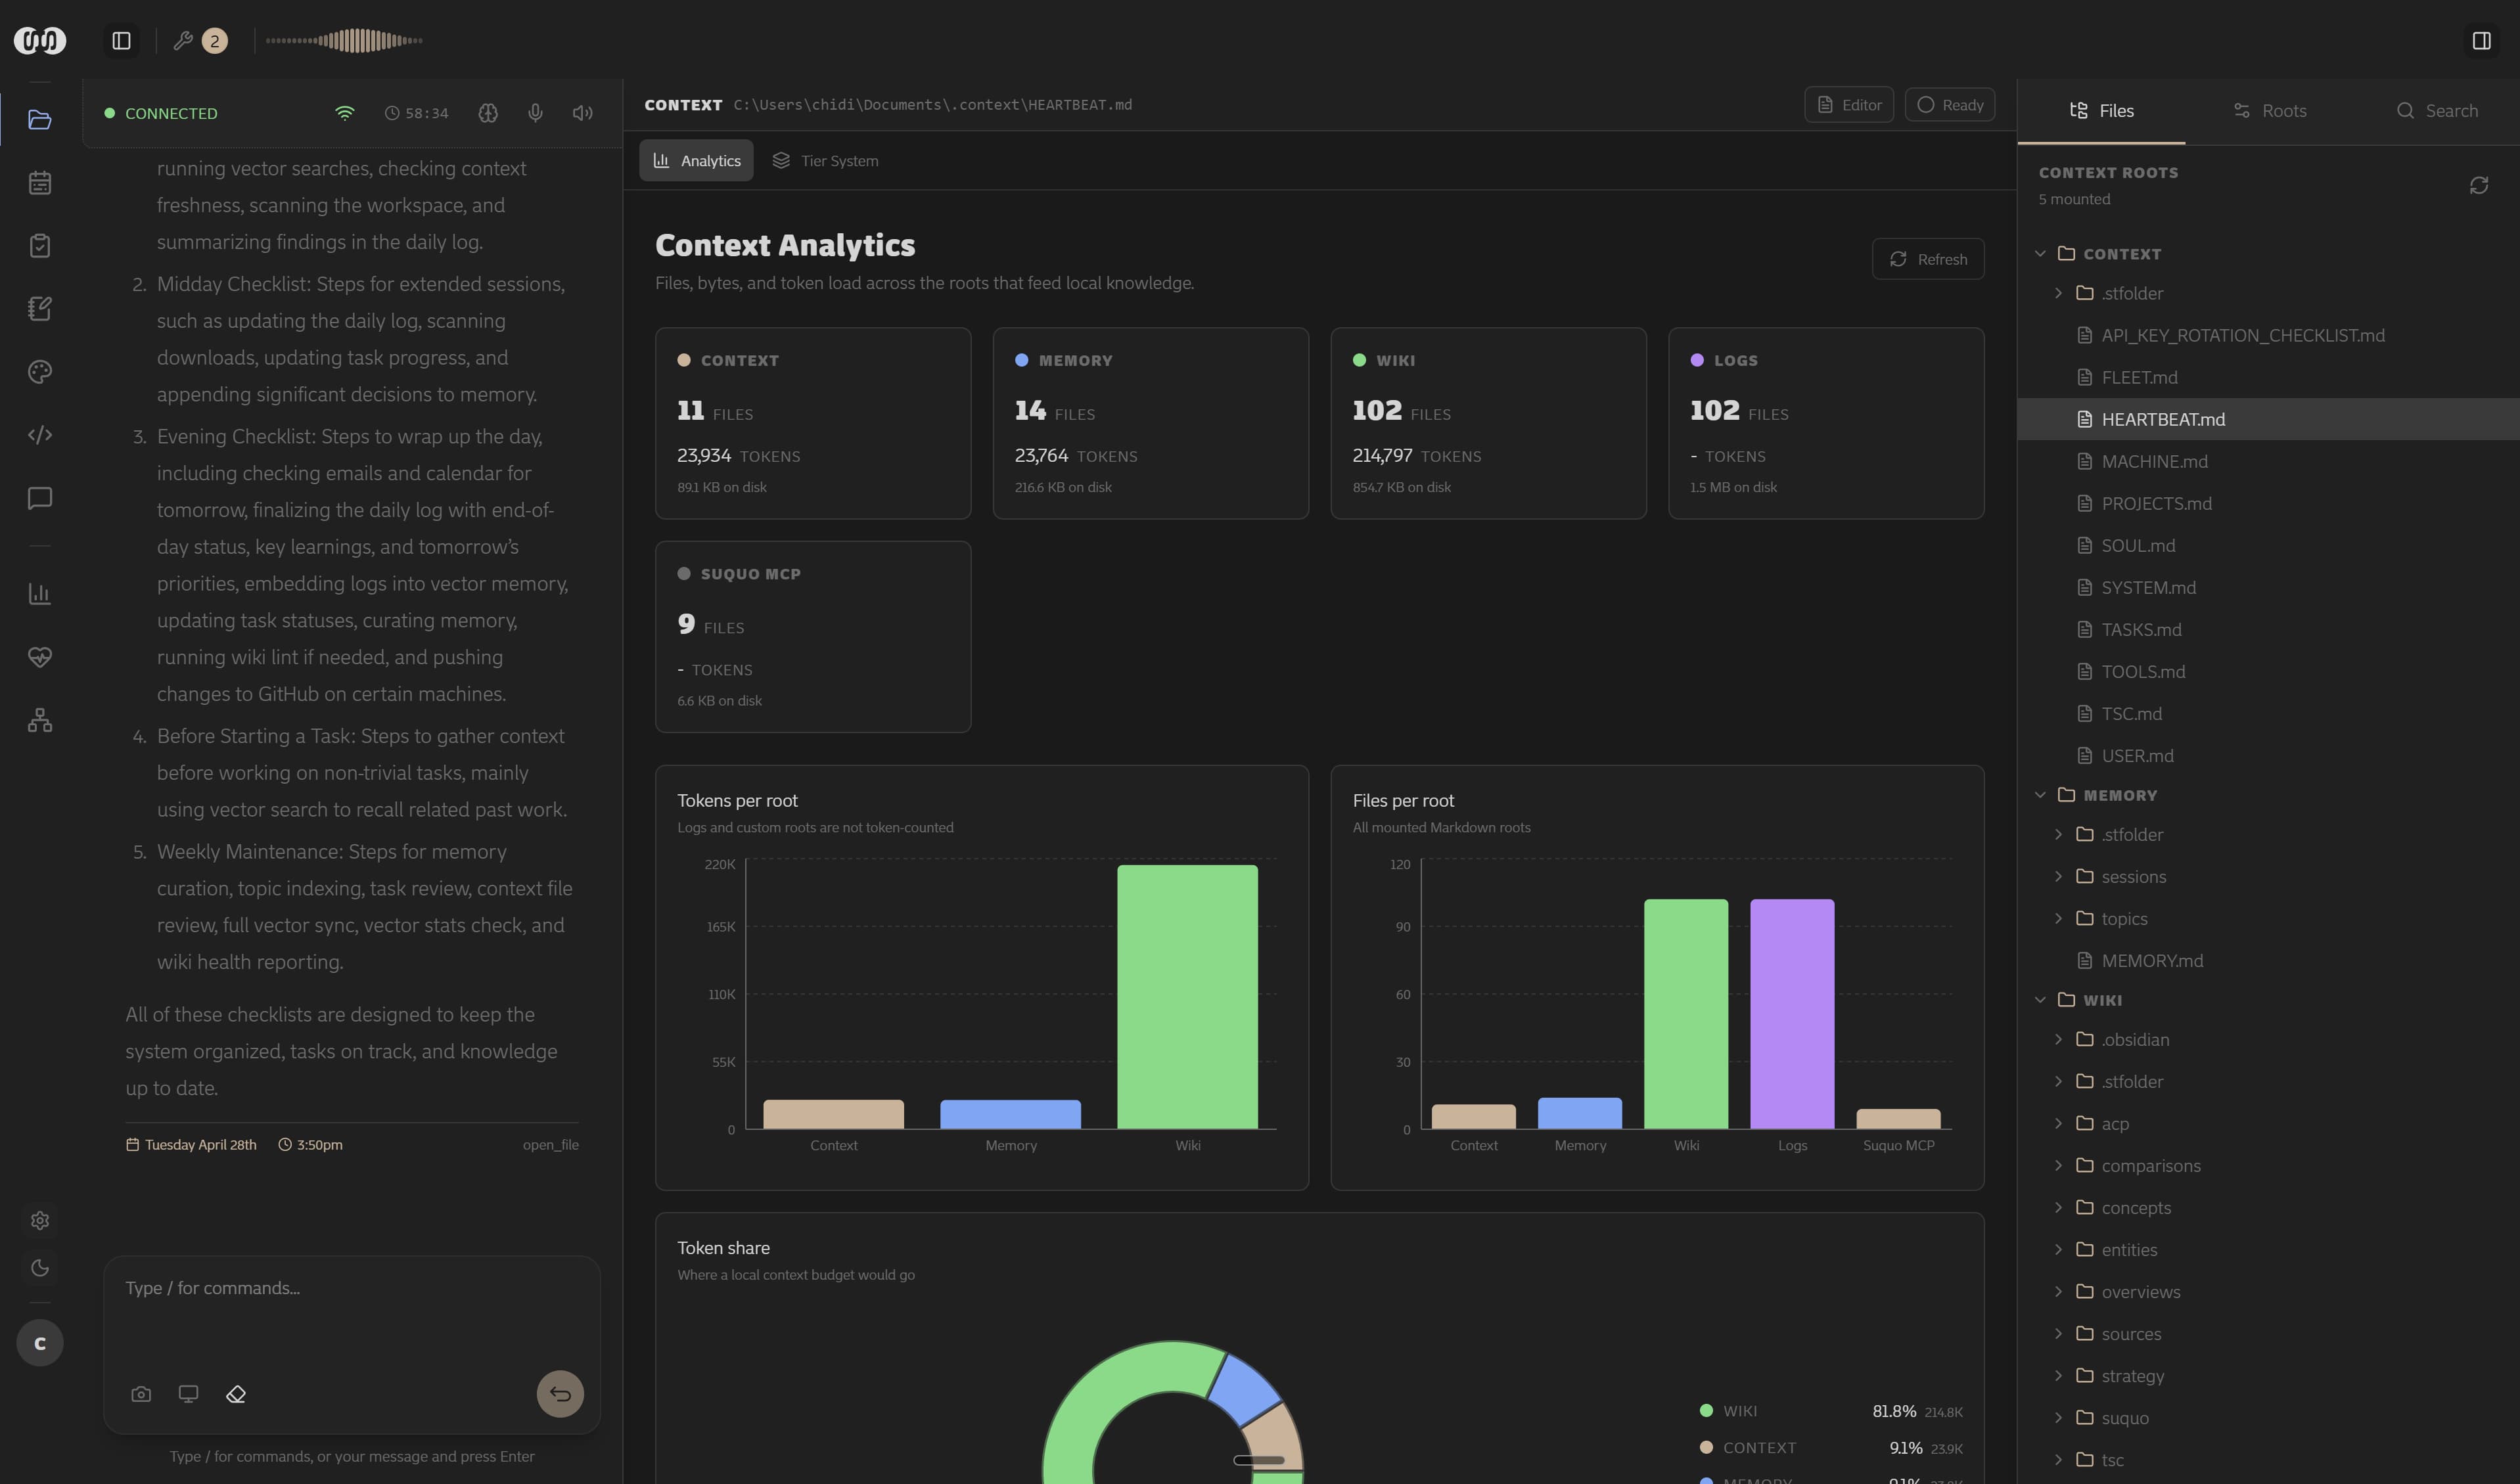Click the SUQUO MCP summary card
Image resolution: width=2520 pixels, height=1484 pixels.
click(x=813, y=637)
